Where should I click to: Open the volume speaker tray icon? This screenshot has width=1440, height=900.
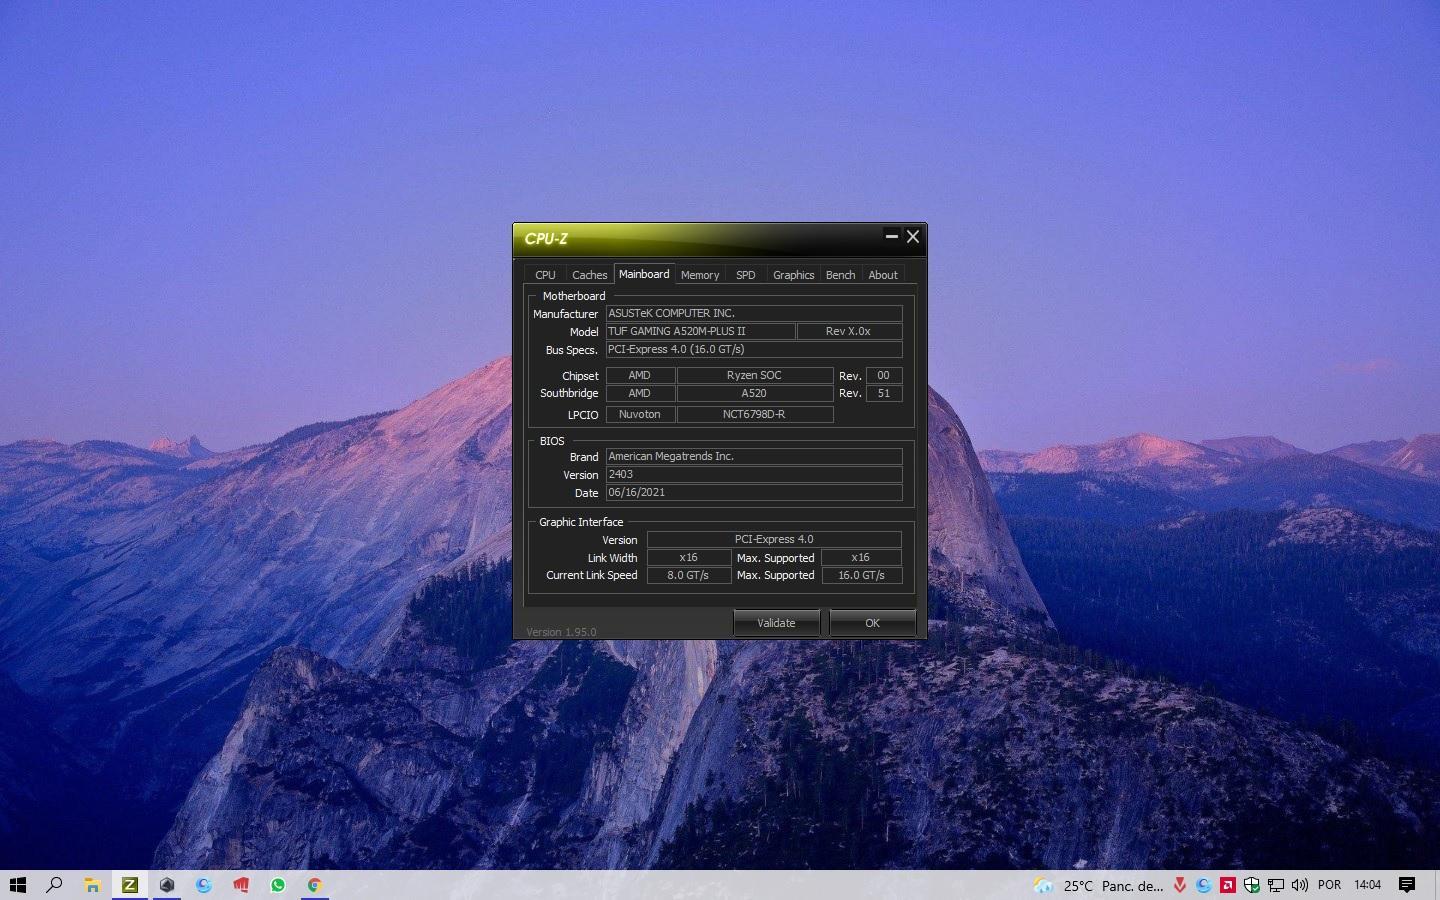pyautogui.click(x=1300, y=885)
